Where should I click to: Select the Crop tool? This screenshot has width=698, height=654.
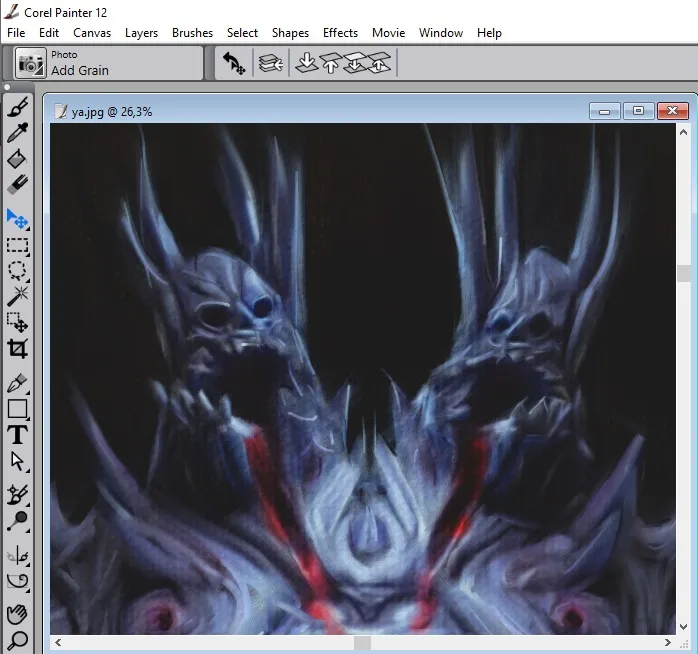coord(18,349)
